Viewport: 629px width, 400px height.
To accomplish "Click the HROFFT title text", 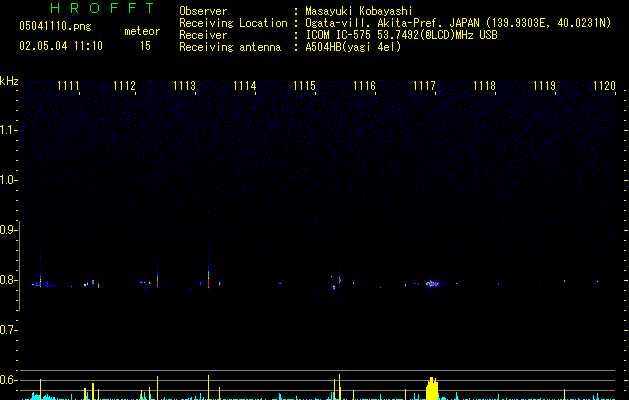I will (103, 8).
